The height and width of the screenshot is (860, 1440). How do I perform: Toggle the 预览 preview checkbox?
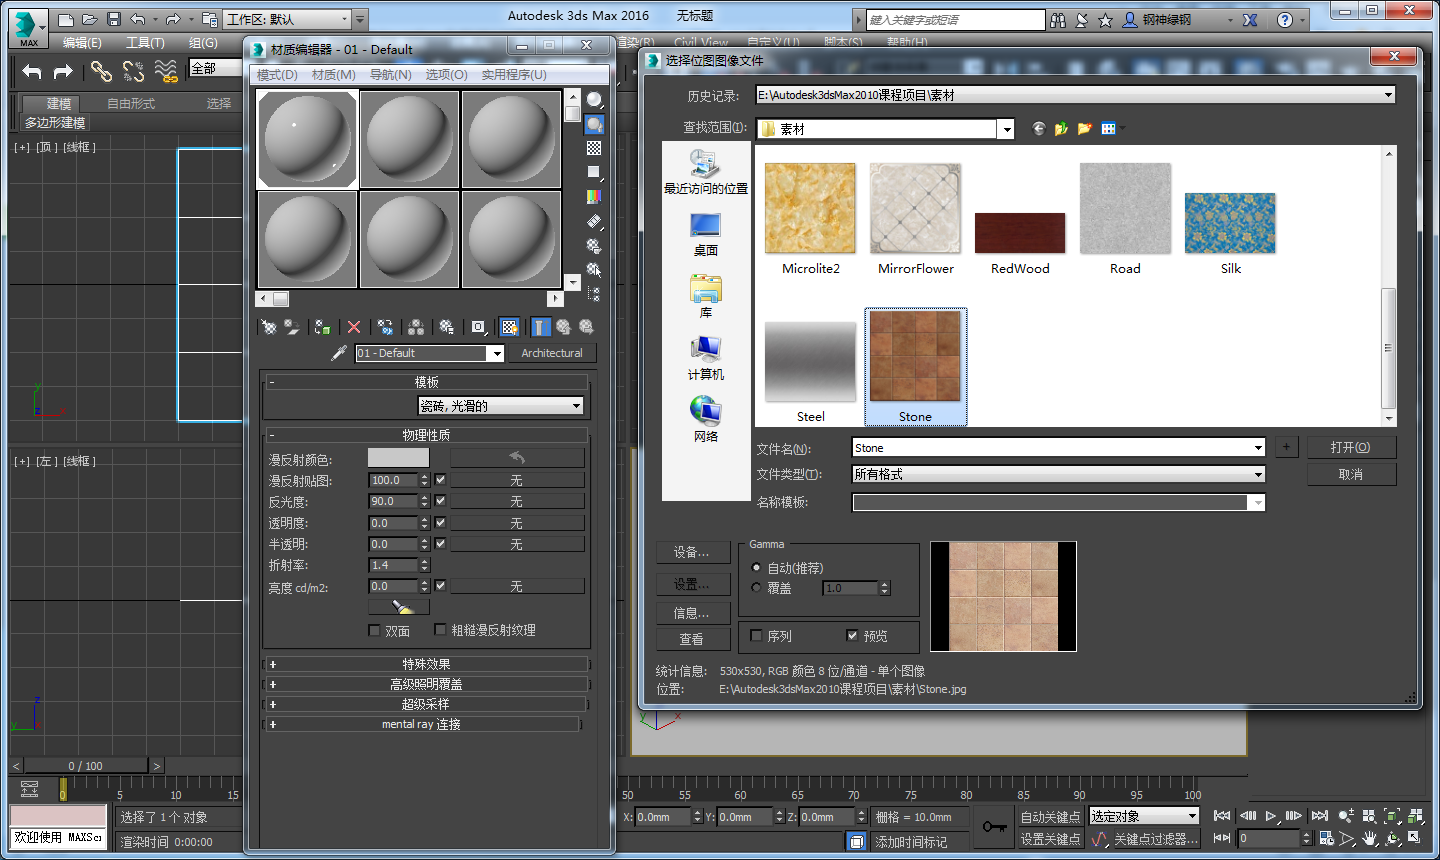point(852,635)
